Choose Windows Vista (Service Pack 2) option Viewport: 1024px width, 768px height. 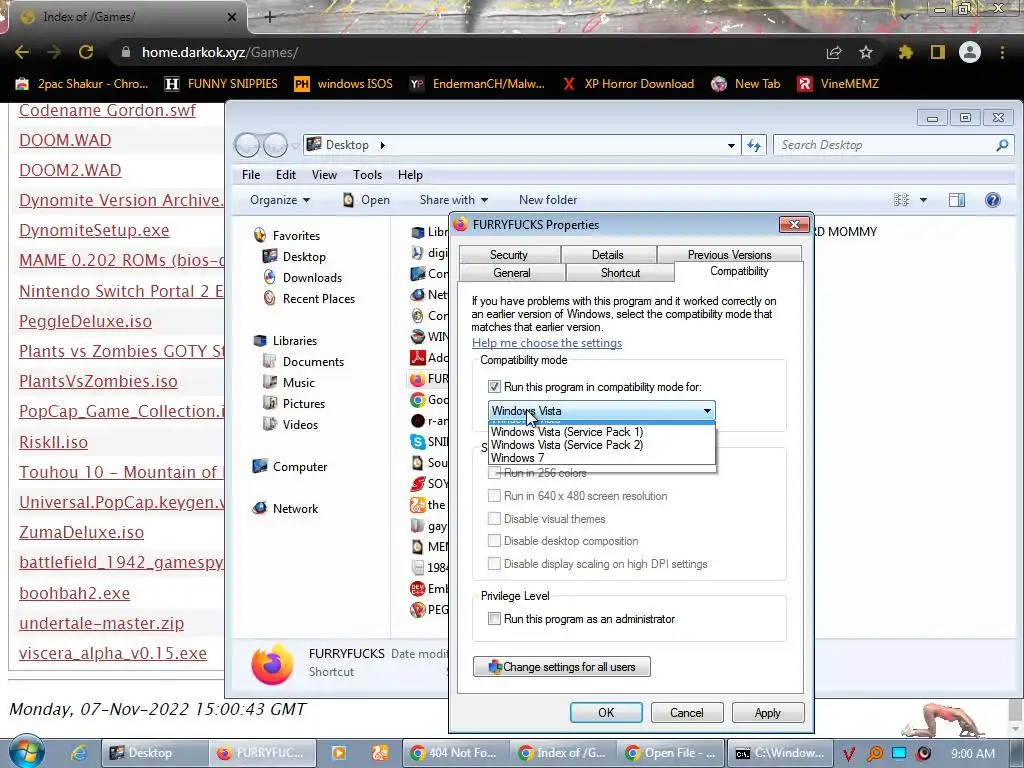[x=601, y=445]
